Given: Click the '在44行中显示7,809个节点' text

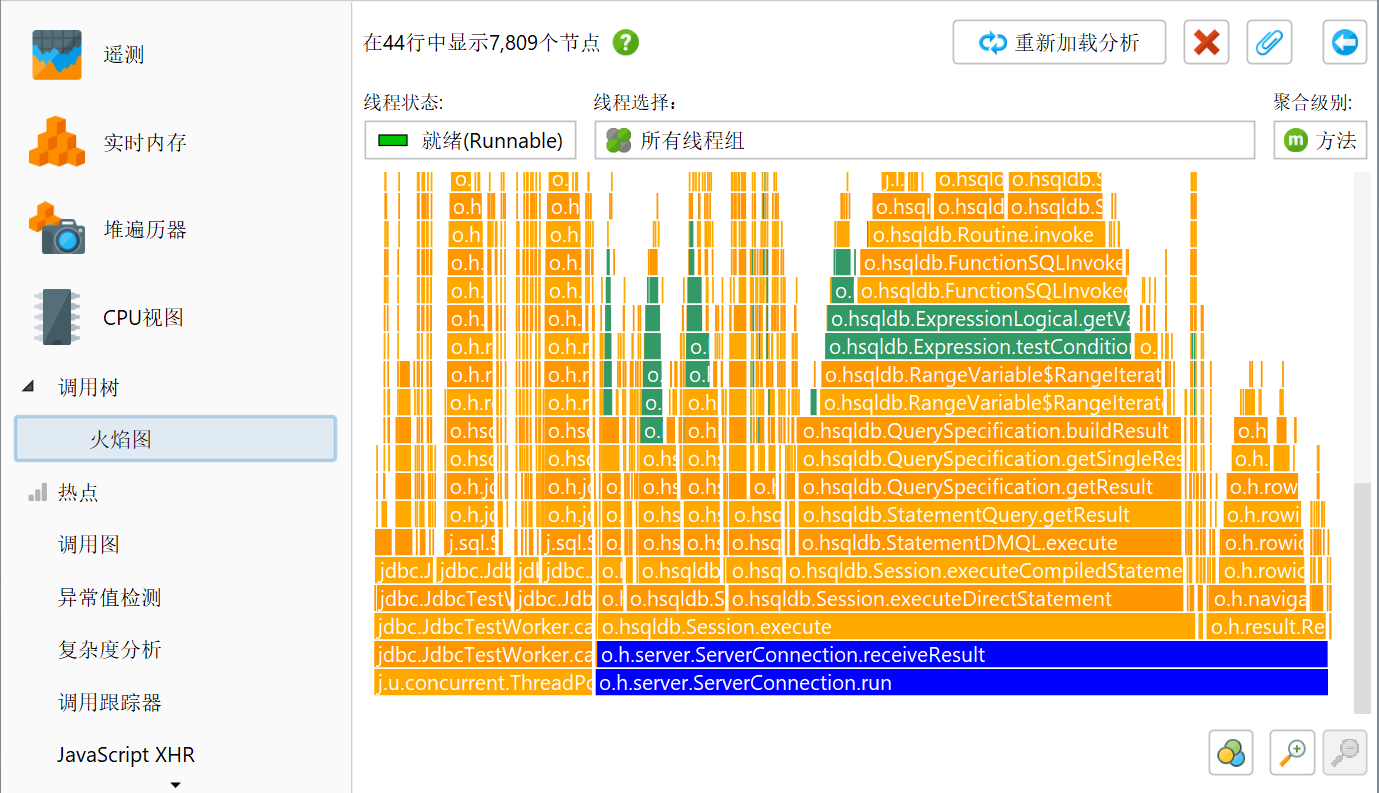Looking at the screenshot, I should tap(481, 43).
